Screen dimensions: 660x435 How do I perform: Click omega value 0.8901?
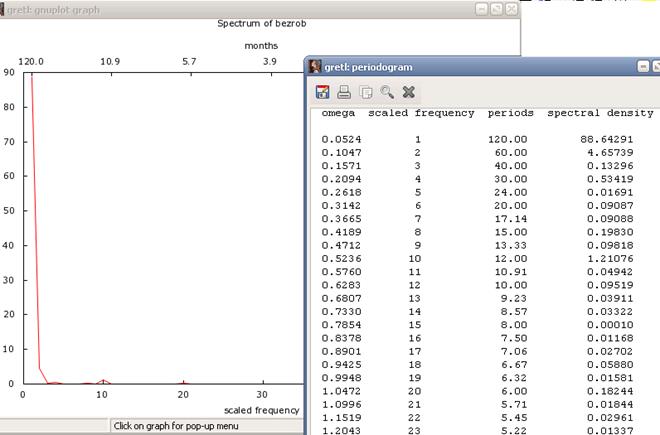tap(341, 352)
